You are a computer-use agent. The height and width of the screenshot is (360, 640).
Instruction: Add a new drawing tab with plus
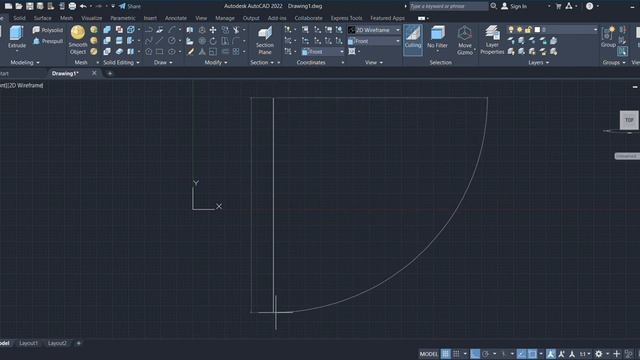pyautogui.click(x=109, y=73)
